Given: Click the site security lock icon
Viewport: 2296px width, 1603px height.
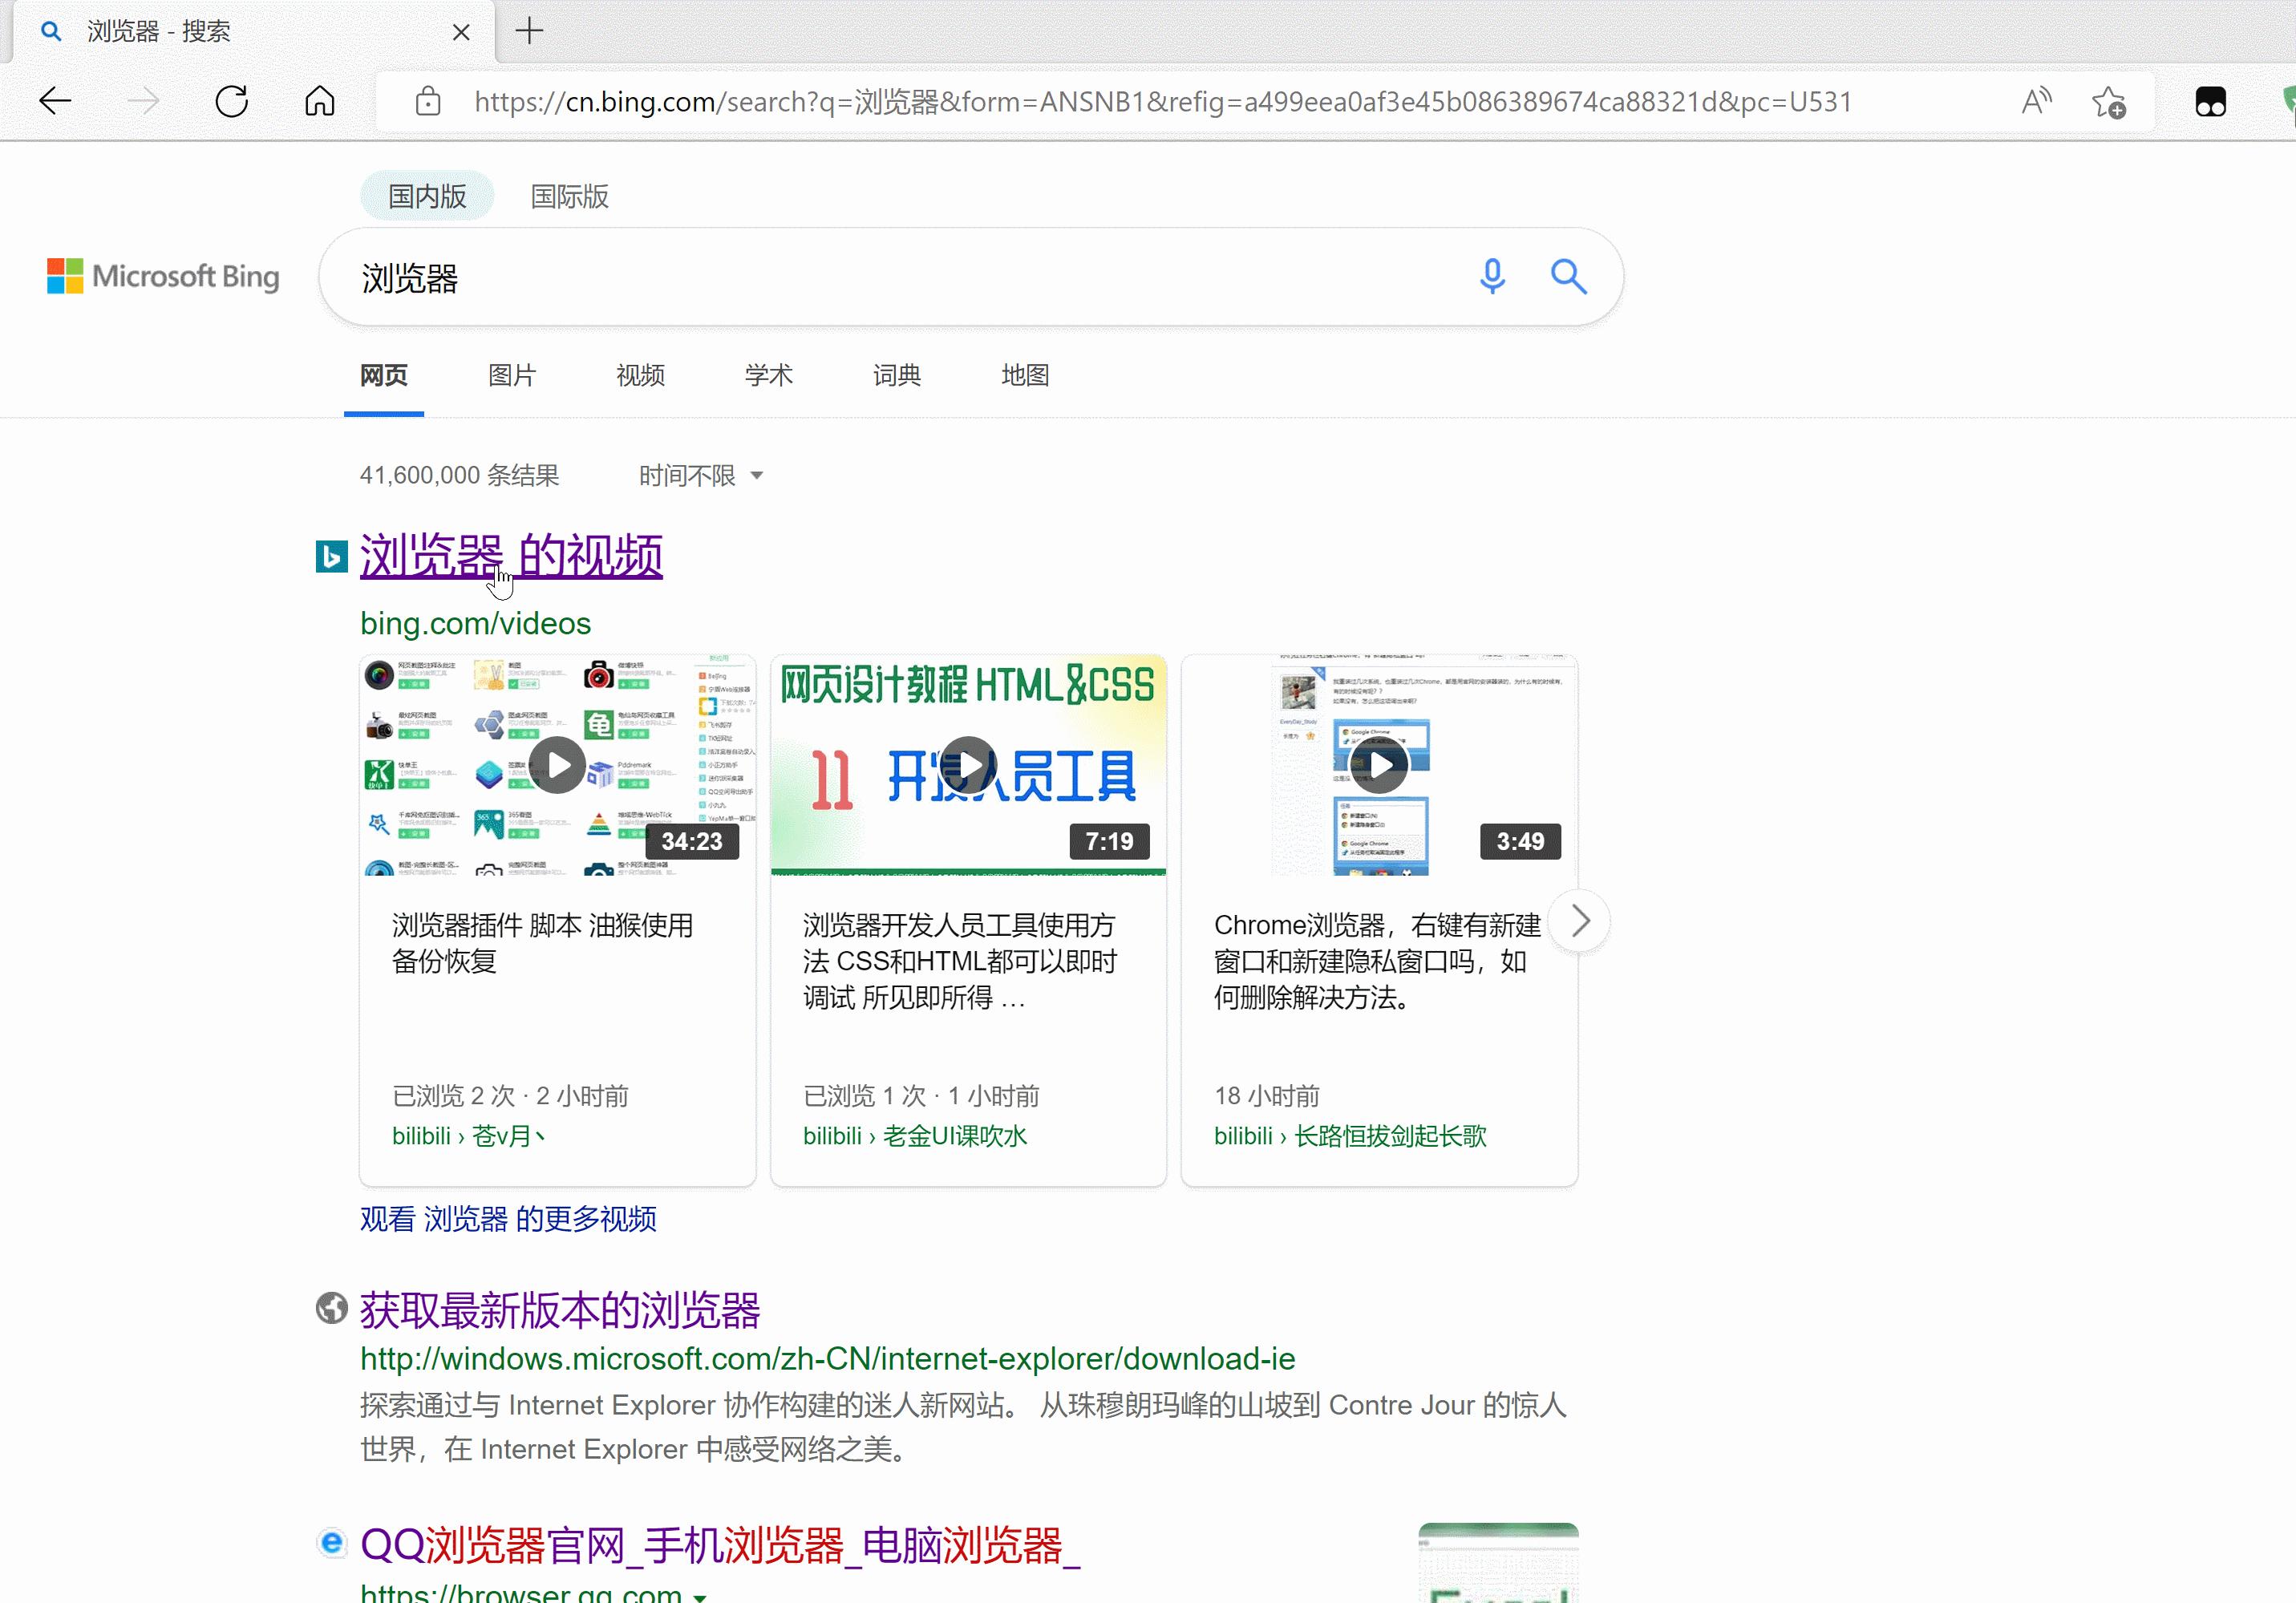Looking at the screenshot, I should click(428, 101).
